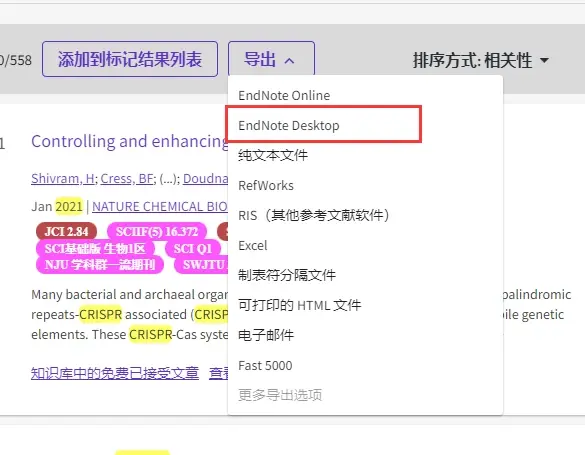Select 电子邮件 export option
Screen dimensions: 585x455
point(266,335)
